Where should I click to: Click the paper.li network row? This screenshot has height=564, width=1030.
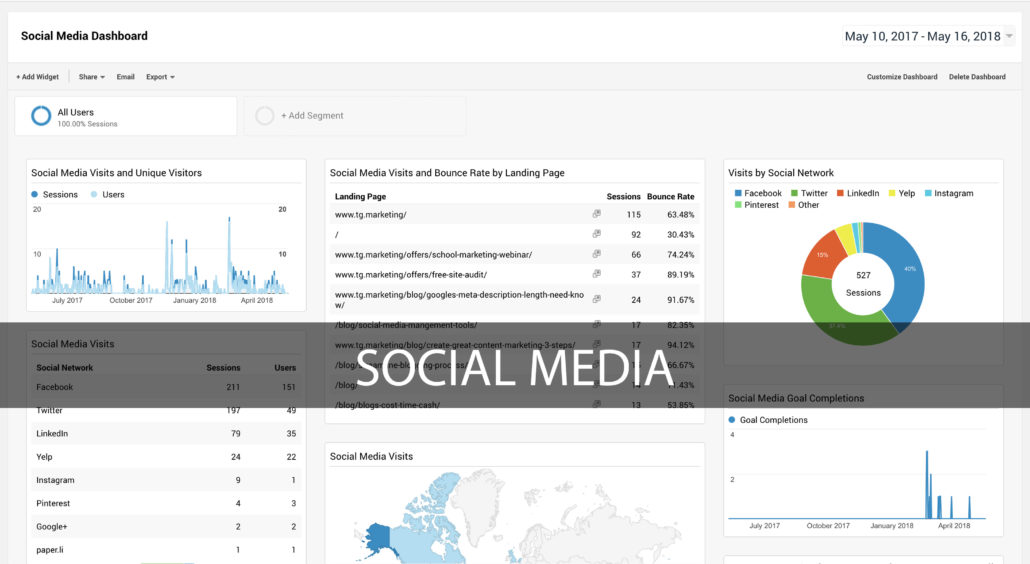[x=166, y=550]
